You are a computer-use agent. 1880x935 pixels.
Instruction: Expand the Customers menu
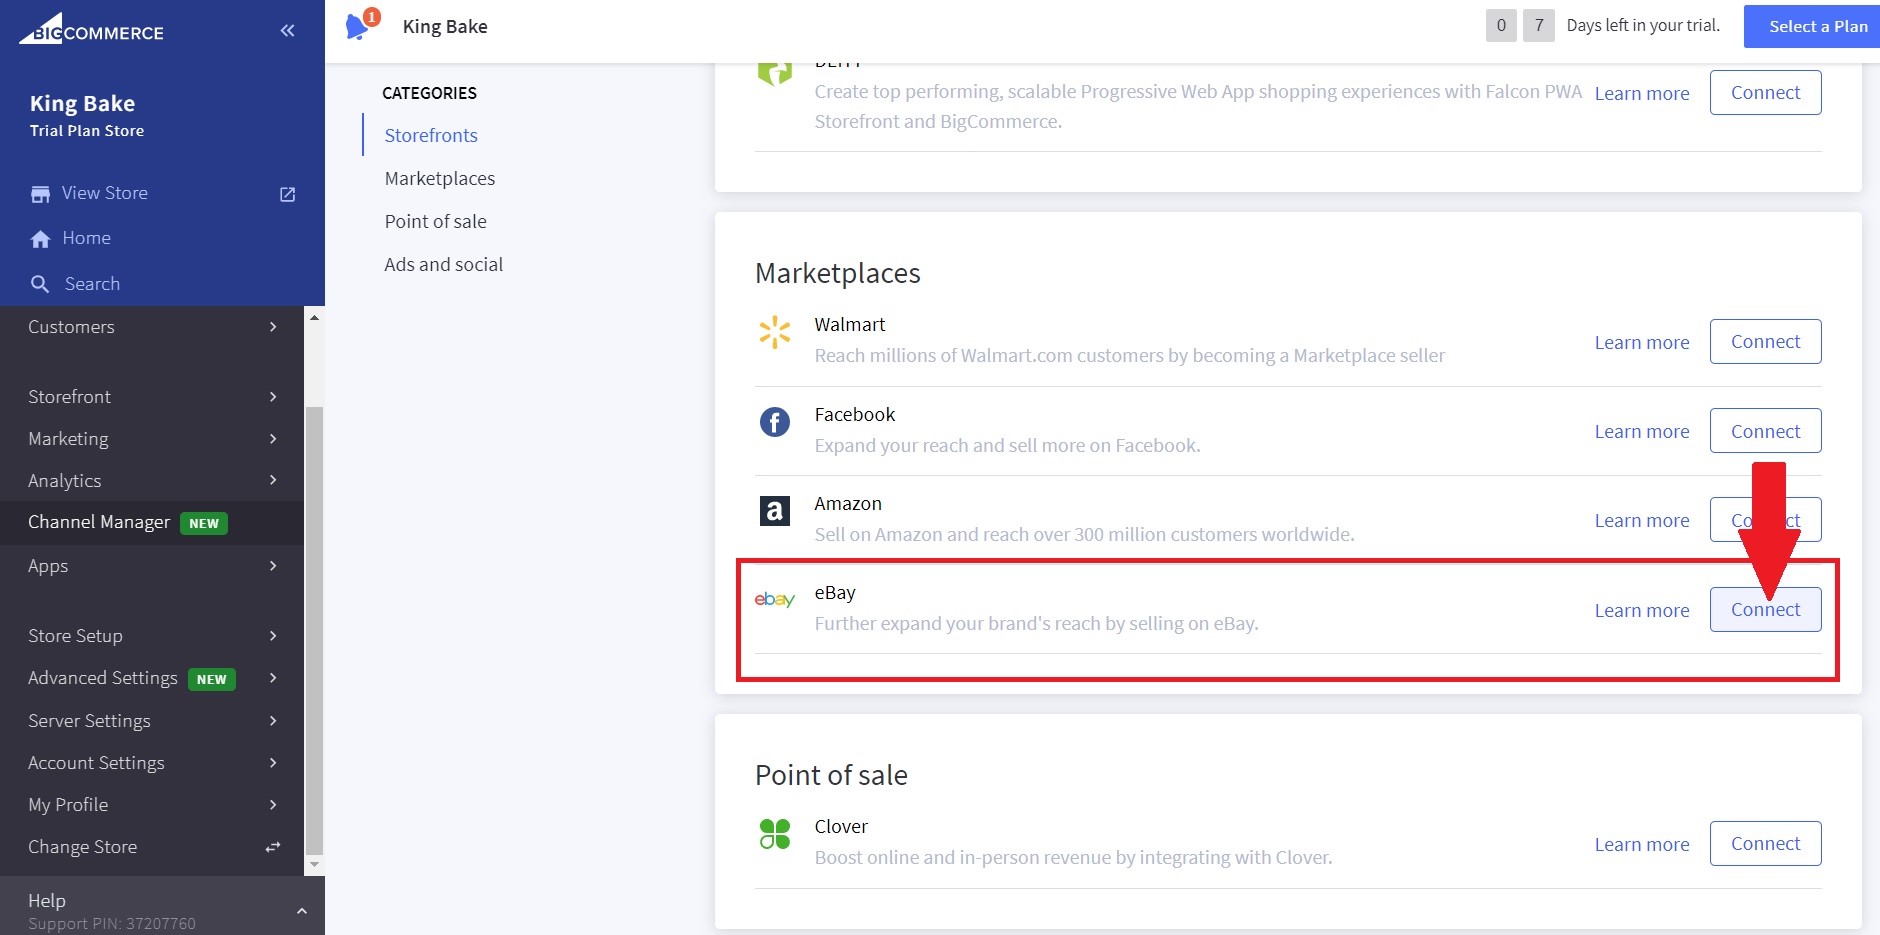click(x=272, y=327)
